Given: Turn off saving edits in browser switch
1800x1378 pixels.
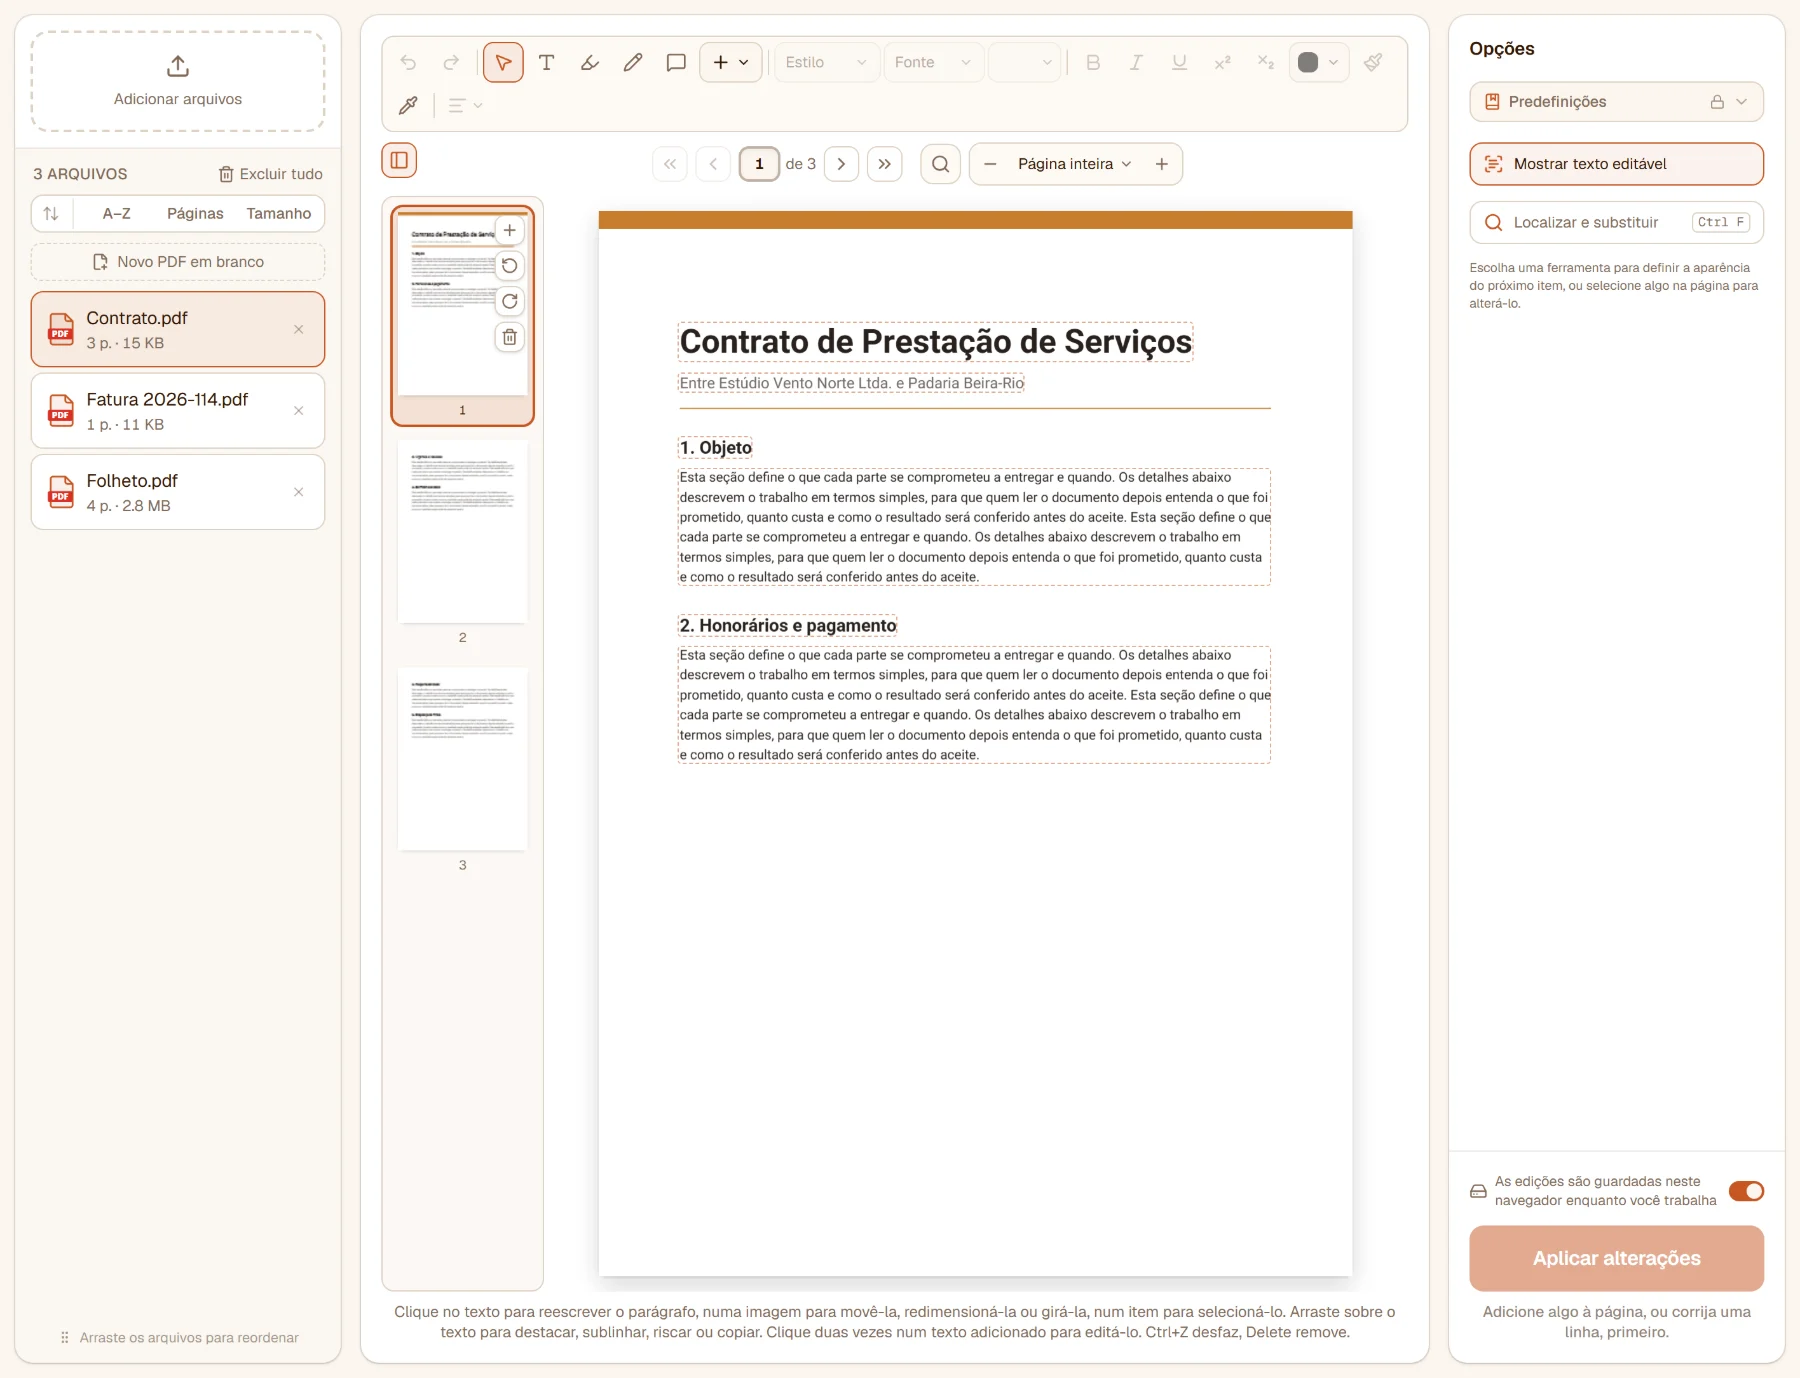Looking at the screenshot, I should [1746, 1191].
